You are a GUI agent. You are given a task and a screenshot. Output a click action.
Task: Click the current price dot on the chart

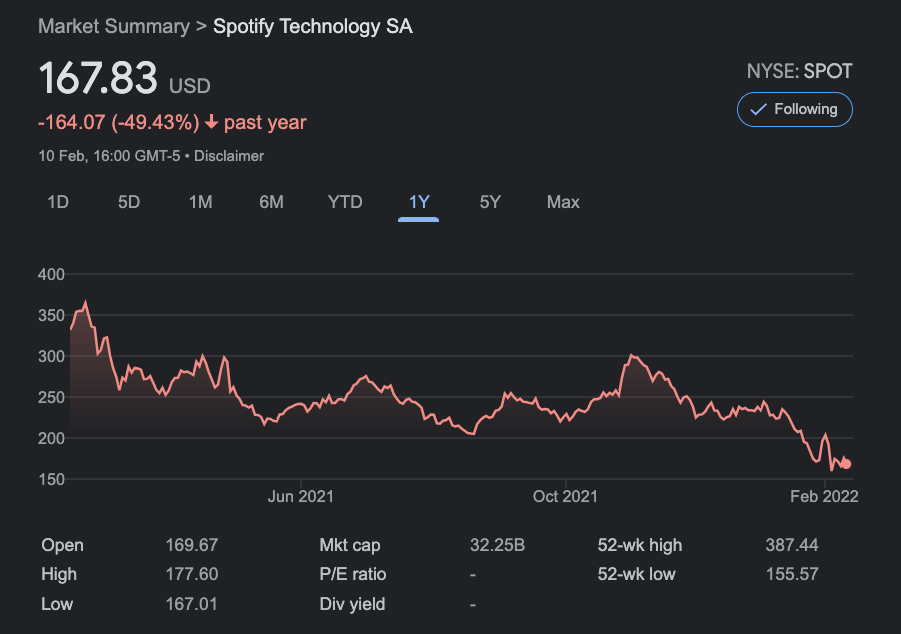click(x=846, y=463)
